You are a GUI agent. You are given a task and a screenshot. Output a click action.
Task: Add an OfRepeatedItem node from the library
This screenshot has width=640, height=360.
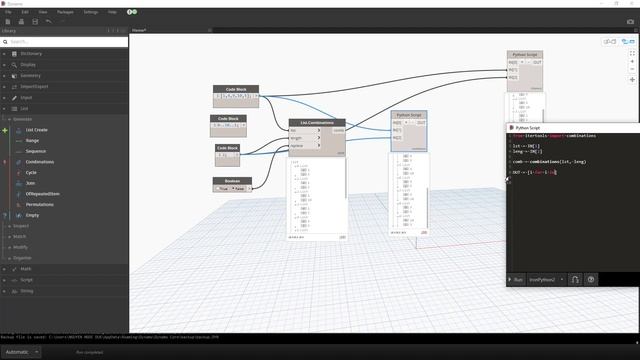click(x=42, y=194)
